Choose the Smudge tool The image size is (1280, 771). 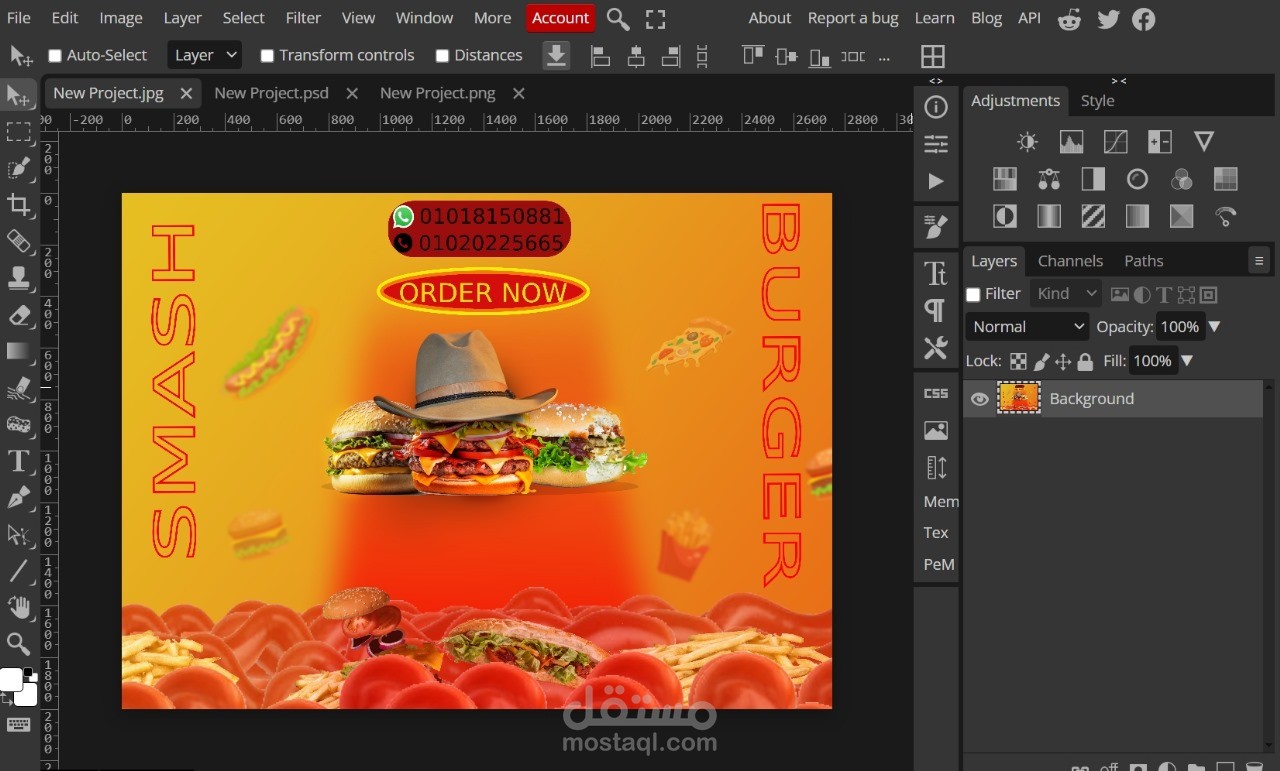click(x=18, y=388)
